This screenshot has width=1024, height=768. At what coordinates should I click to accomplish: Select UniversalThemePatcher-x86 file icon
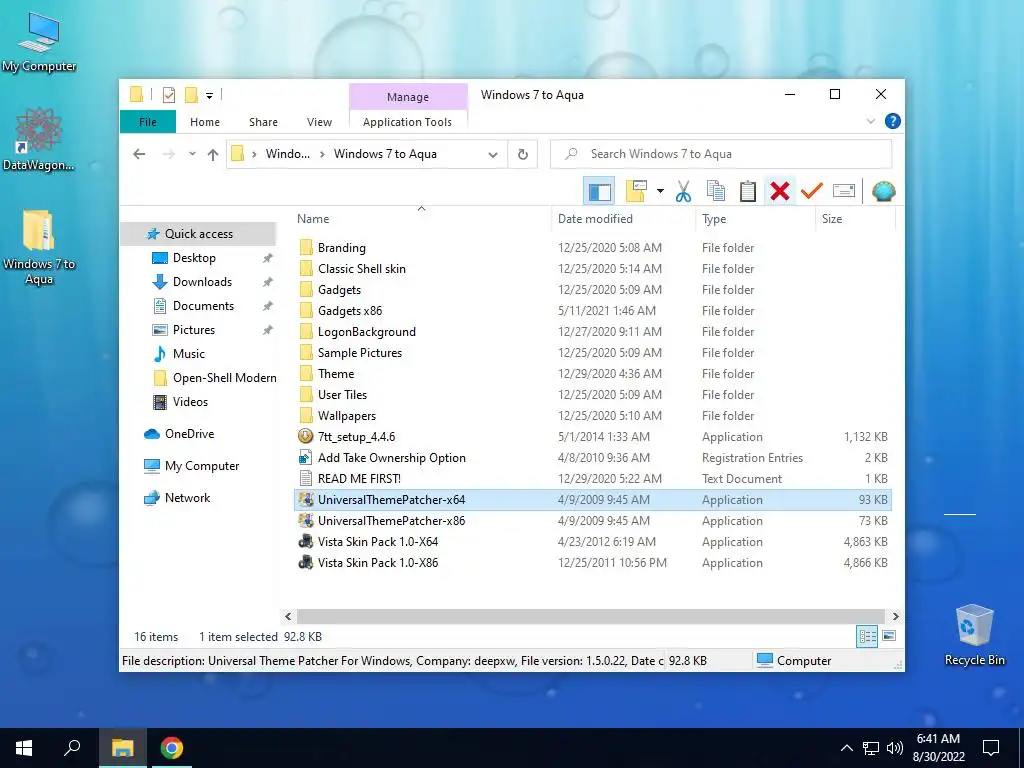coord(306,520)
